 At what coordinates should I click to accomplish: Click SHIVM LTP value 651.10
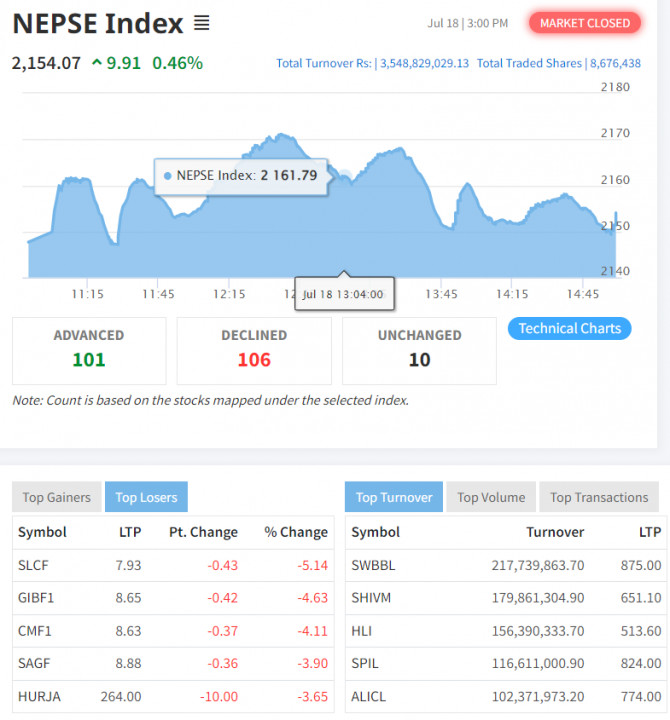(641, 597)
